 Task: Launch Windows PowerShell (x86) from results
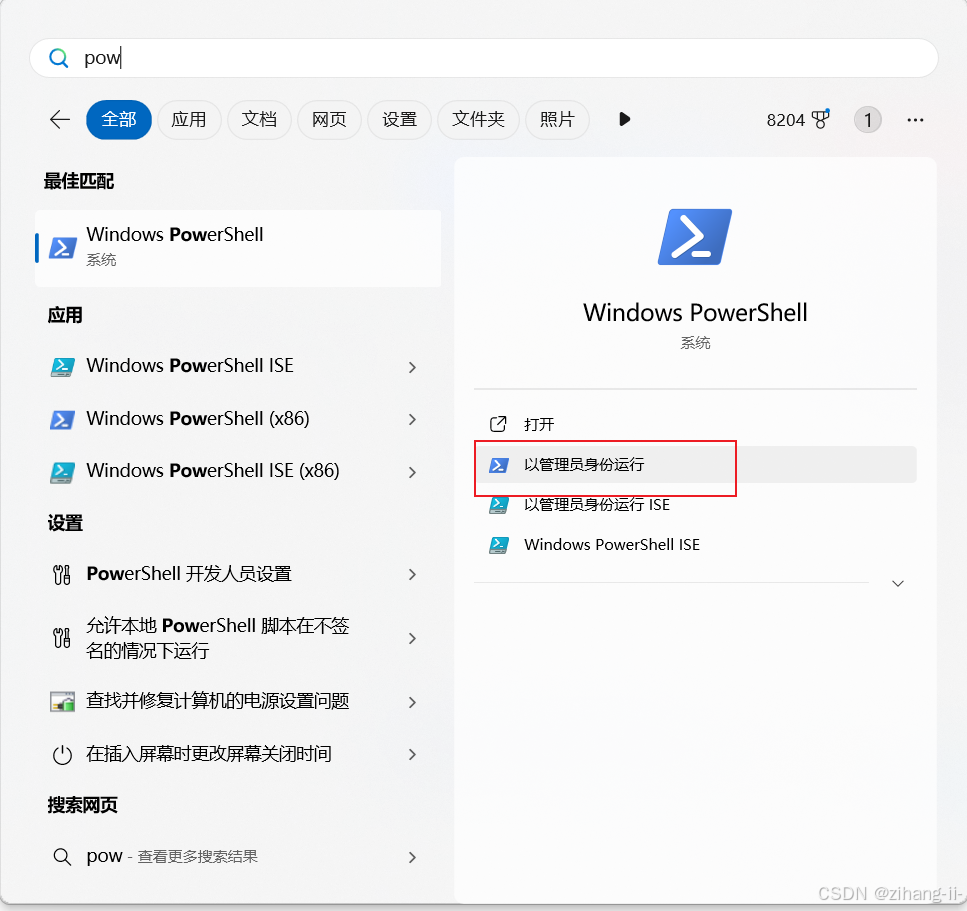(234, 419)
